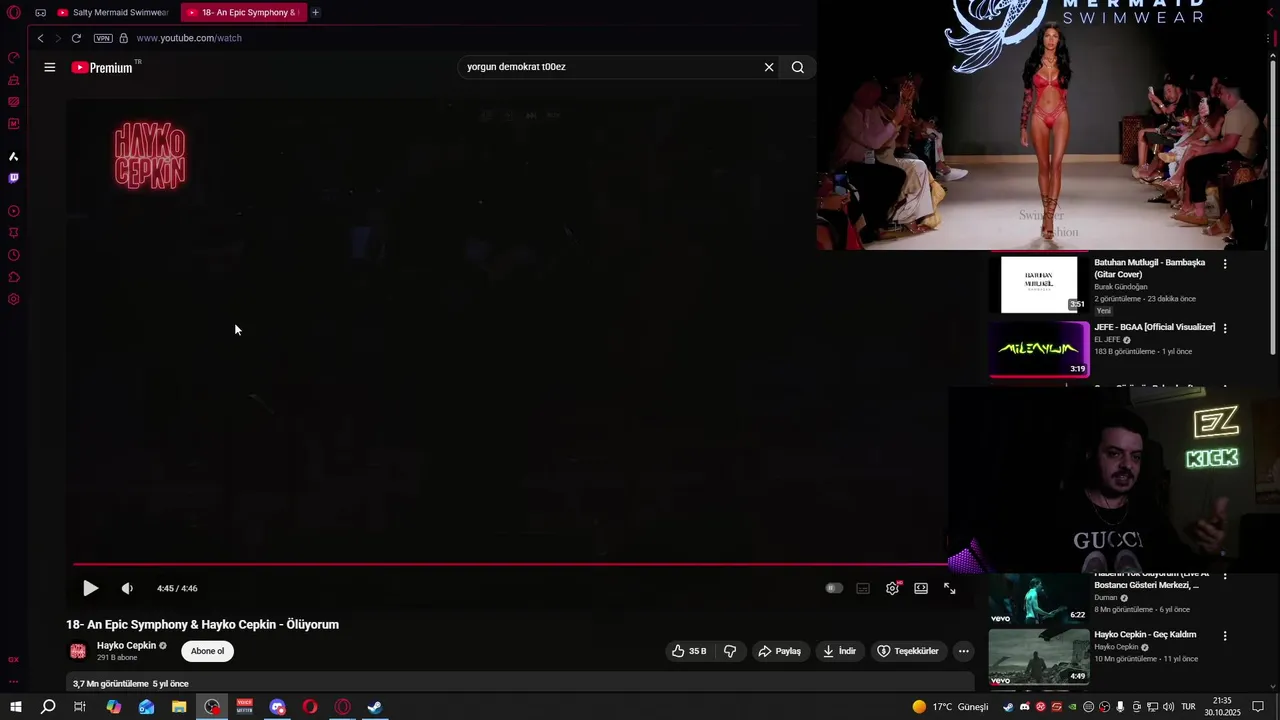
Task: Mute the video volume
Action: pos(127,588)
